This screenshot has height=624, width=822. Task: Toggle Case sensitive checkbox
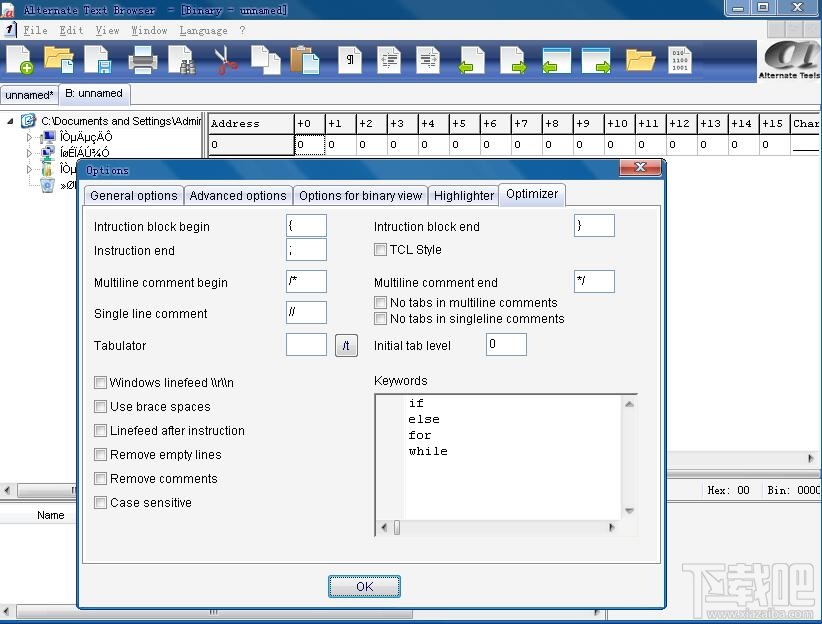click(x=100, y=502)
